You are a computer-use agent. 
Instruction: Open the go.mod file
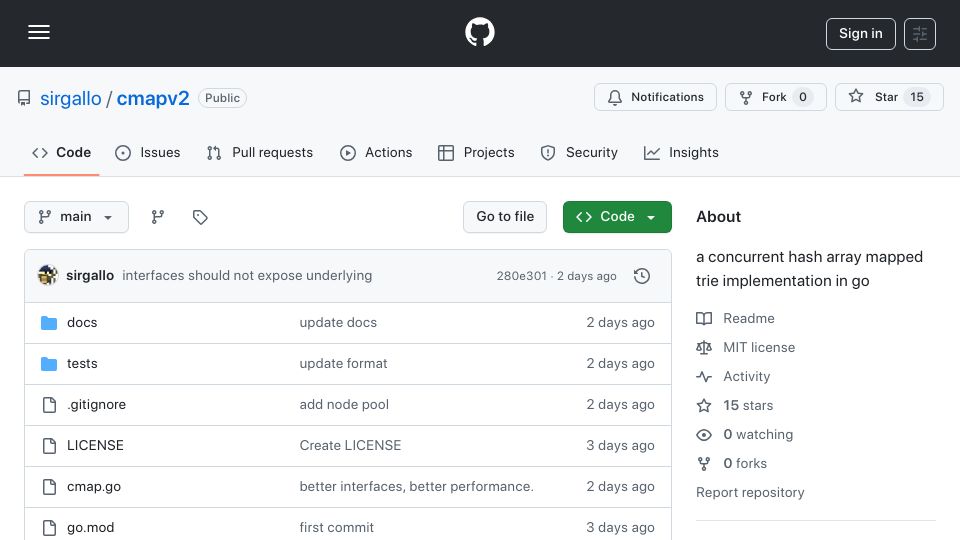(x=91, y=528)
